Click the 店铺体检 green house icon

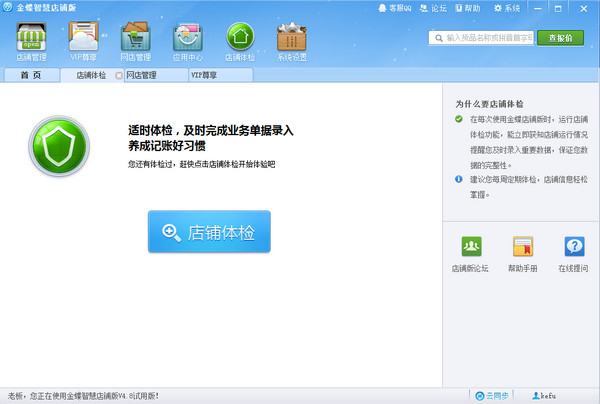pyautogui.click(x=240, y=42)
